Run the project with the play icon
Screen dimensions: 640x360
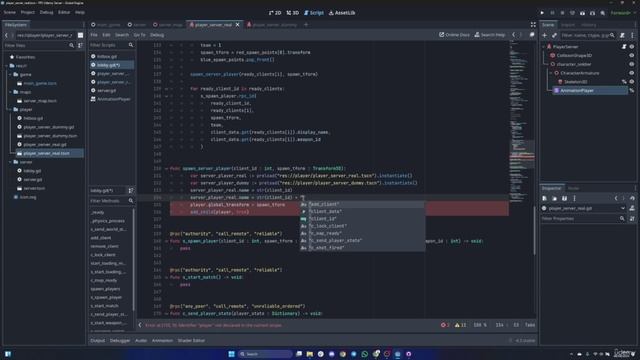pos(542,13)
